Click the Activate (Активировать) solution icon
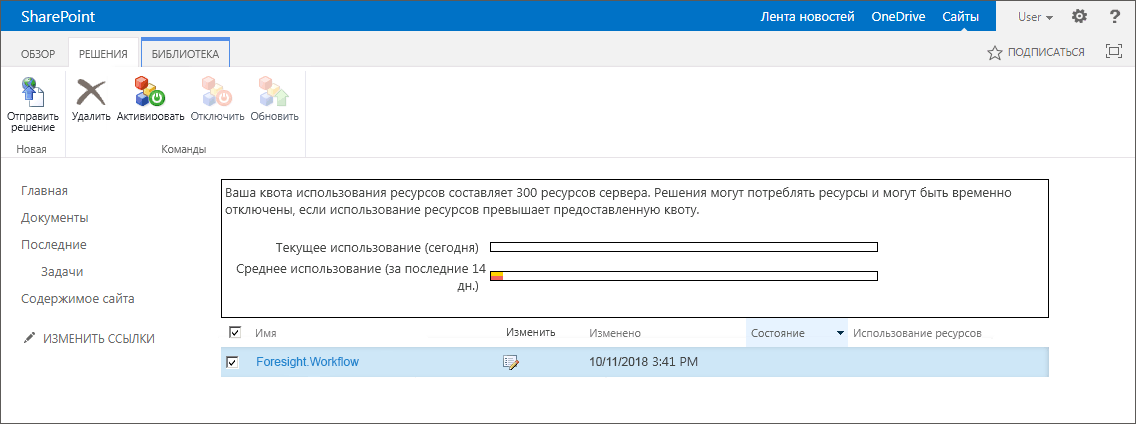1136x424 pixels. click(150, 93)
